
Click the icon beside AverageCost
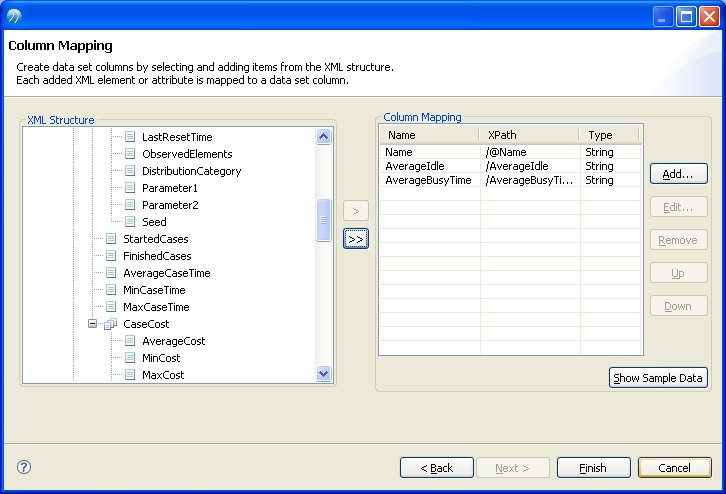point(130,341)
